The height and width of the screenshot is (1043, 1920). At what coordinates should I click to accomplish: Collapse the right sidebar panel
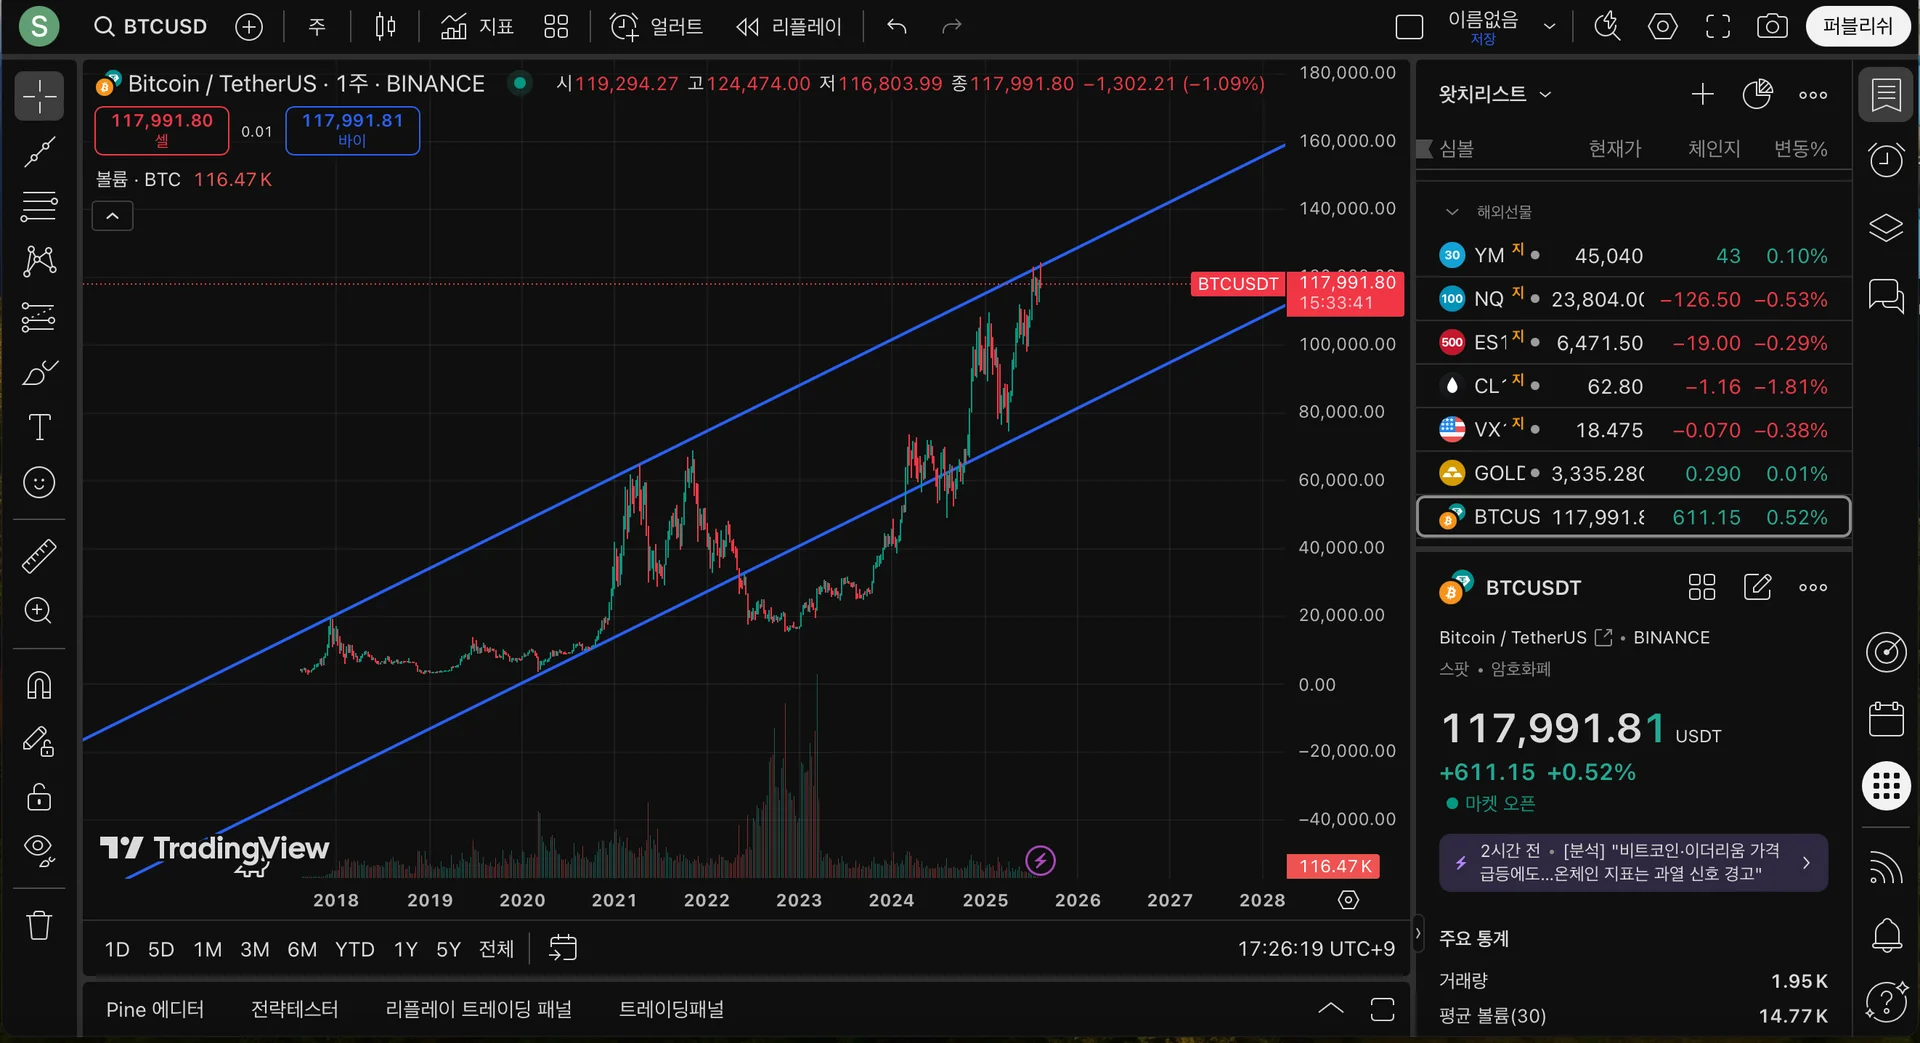click(1417, 934)
